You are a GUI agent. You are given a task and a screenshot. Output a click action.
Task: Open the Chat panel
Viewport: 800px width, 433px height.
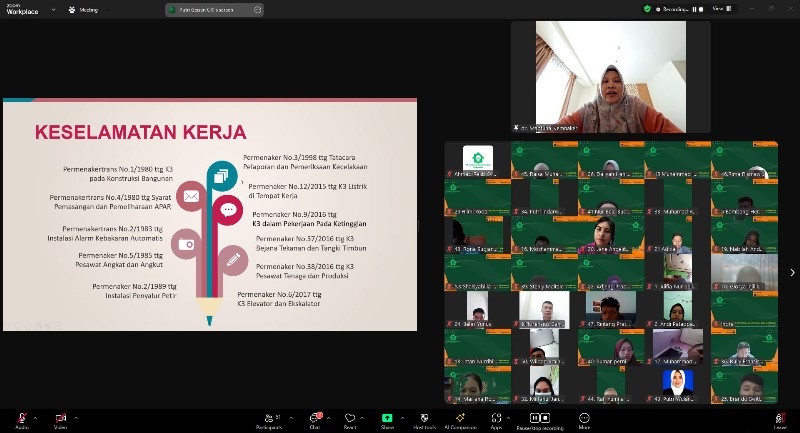click(x=315, y=420)
